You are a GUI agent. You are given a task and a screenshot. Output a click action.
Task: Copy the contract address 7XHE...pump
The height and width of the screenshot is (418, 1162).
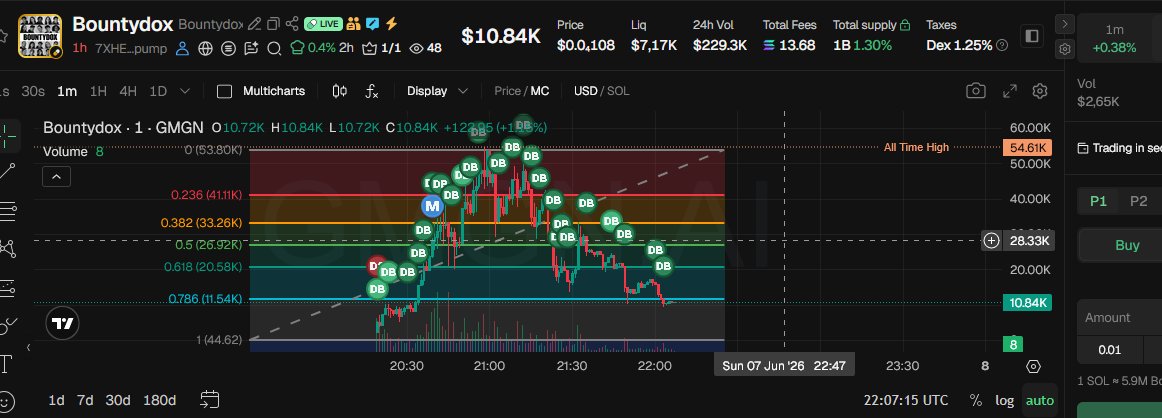coord(131,49)
